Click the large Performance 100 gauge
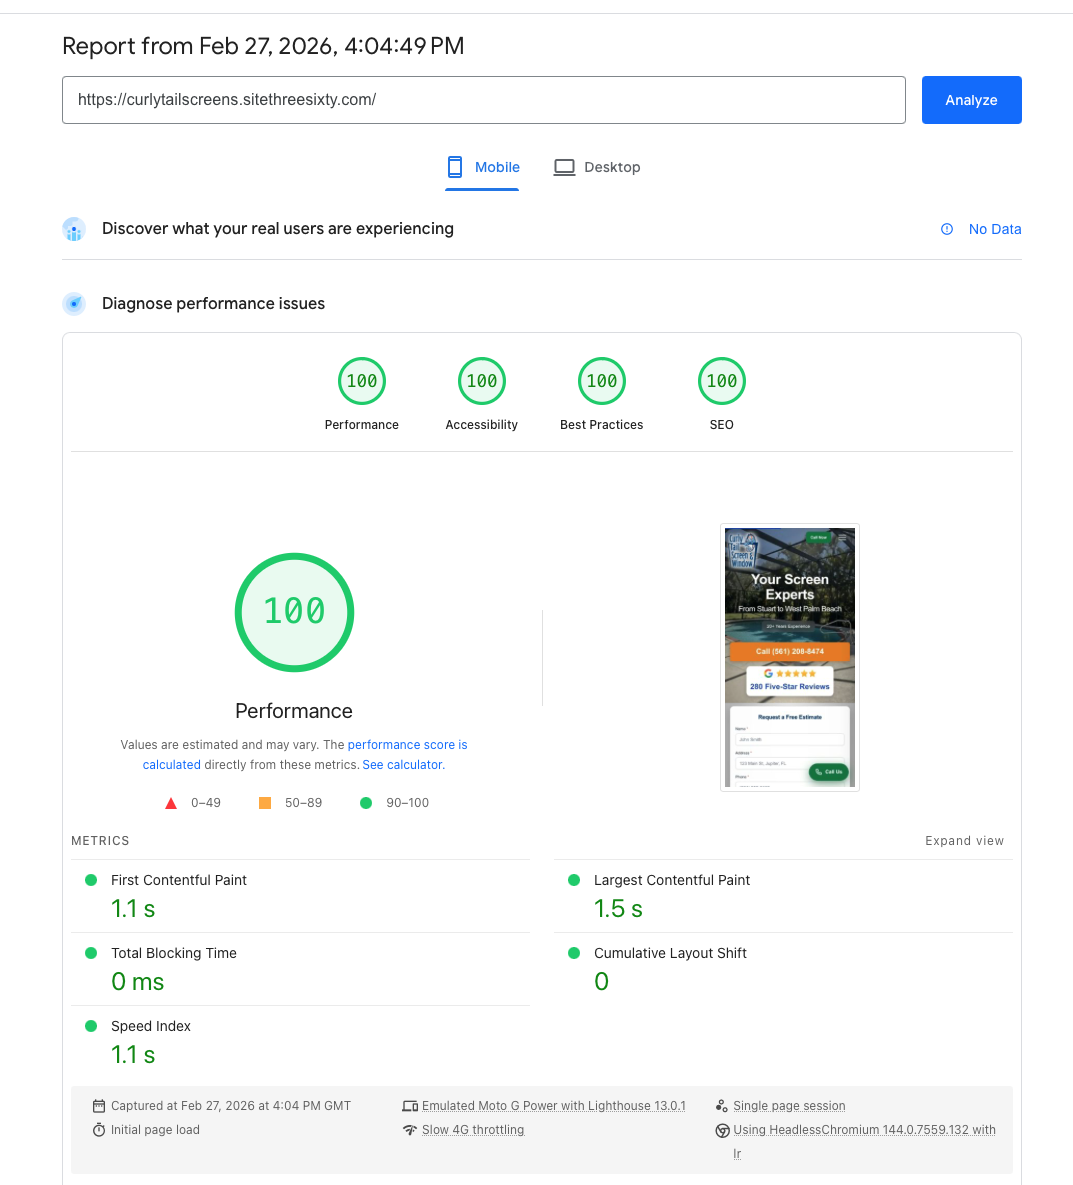 294,612
